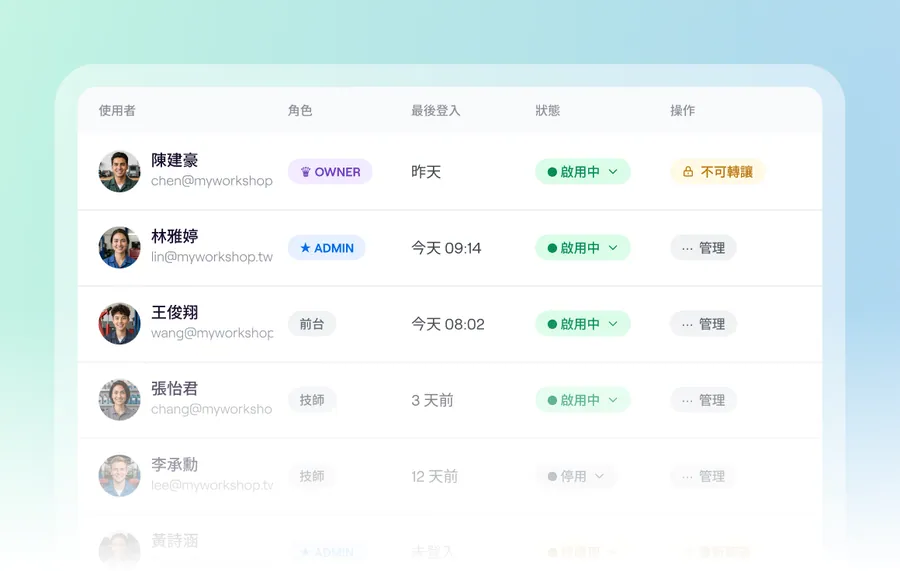Screen dimensions: 900x571
Task: Expand 林雅婷's 啟用中 status chevron
Action: [x=613, y=248]
